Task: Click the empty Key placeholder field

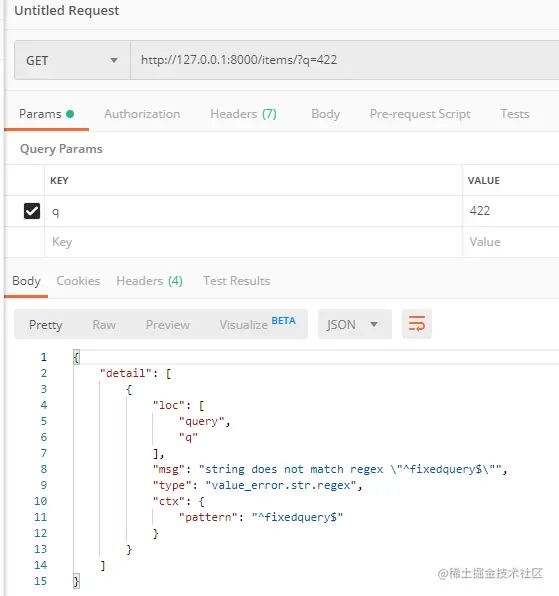Action: pos(253,242)
